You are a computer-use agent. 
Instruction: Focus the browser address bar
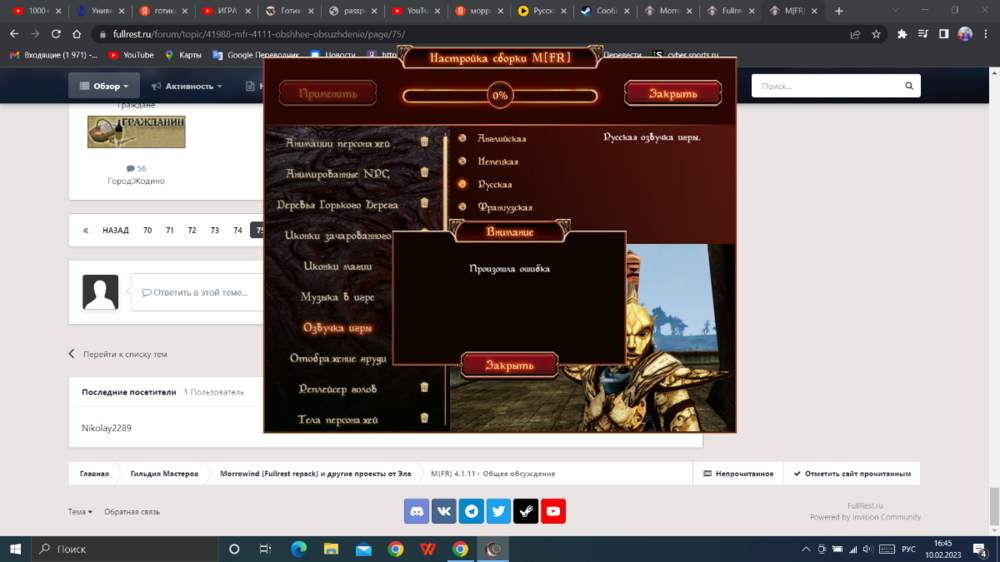click(x=472, y=34)
